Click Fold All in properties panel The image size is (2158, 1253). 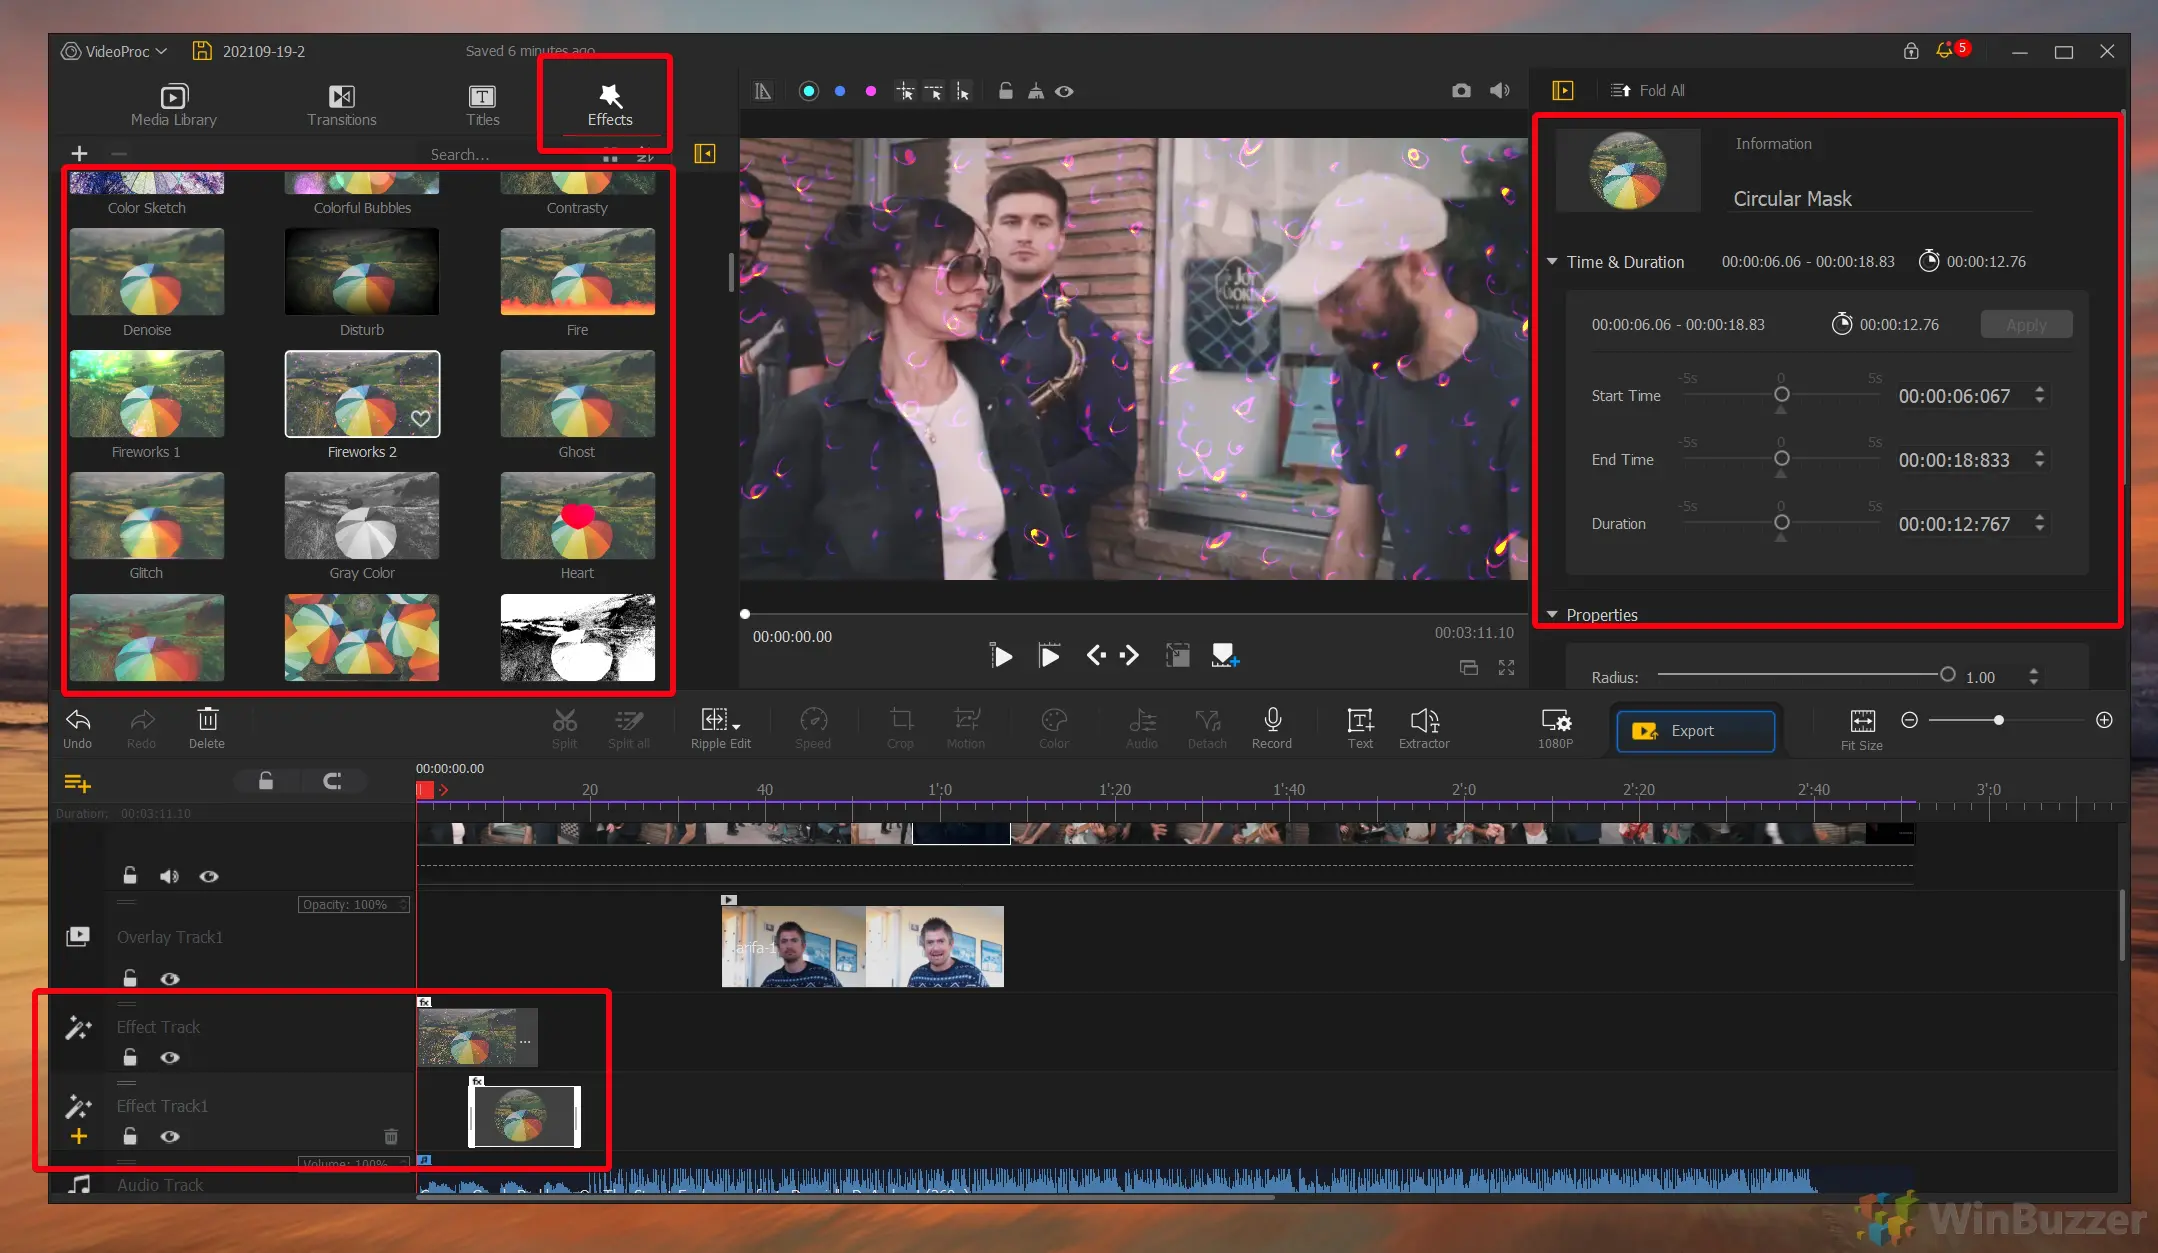(1648, 91)
